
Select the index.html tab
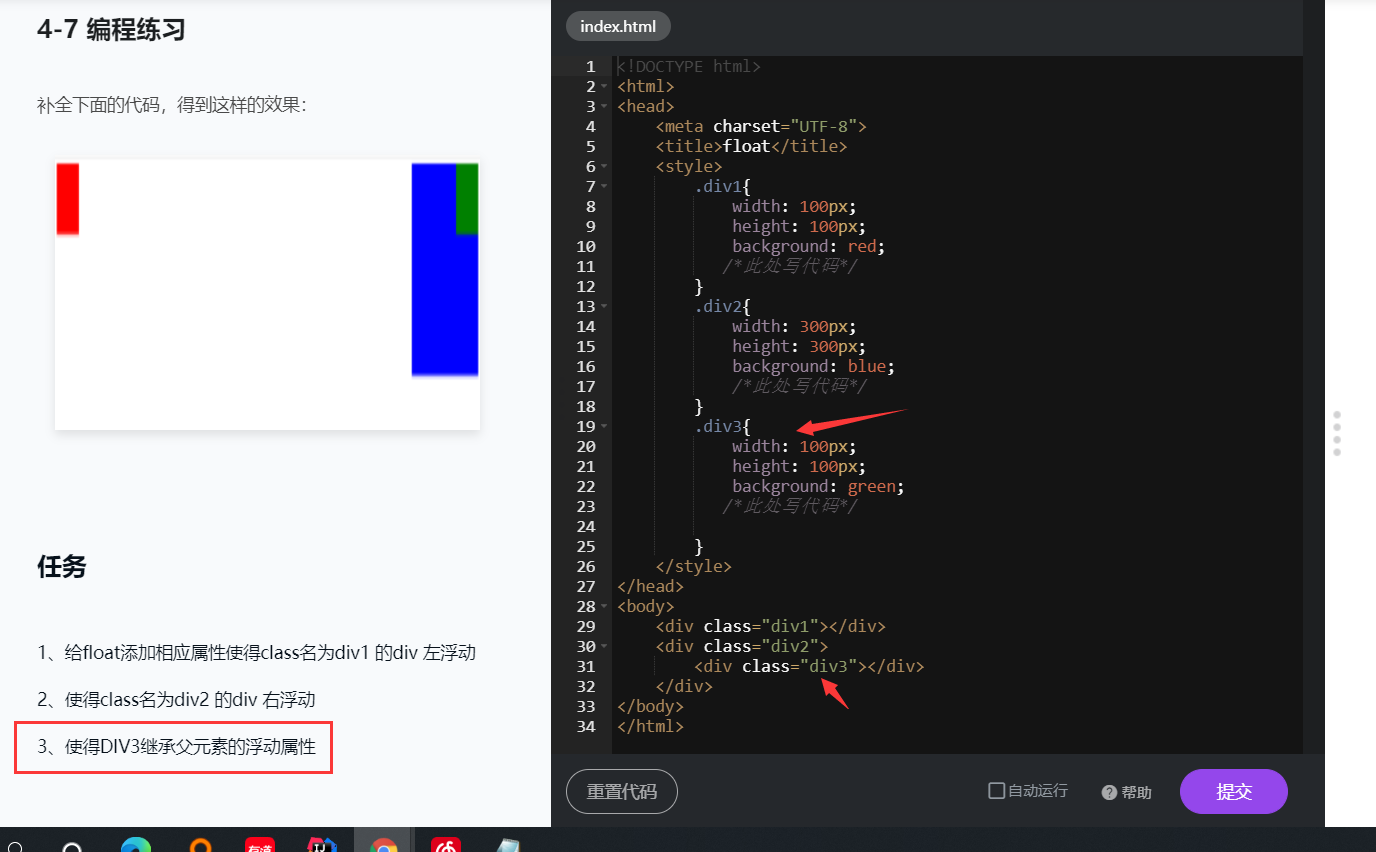[618, 26]
